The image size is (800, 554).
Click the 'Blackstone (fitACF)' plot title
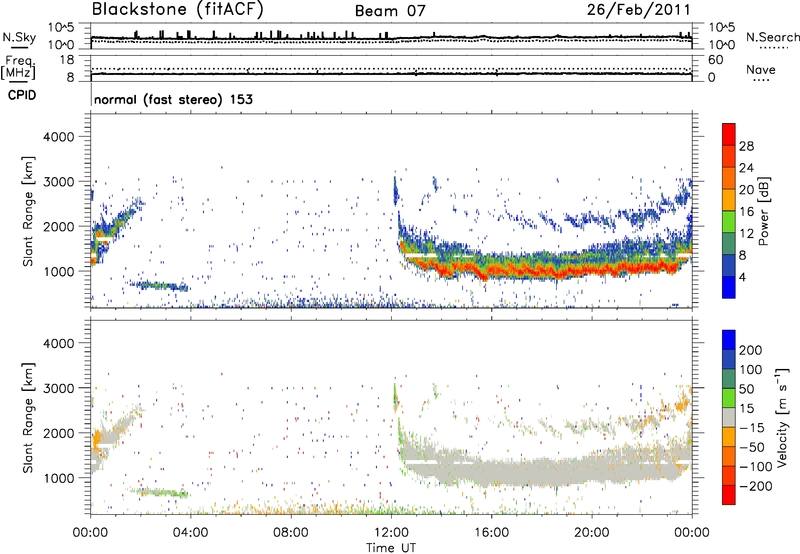(177, 9)
